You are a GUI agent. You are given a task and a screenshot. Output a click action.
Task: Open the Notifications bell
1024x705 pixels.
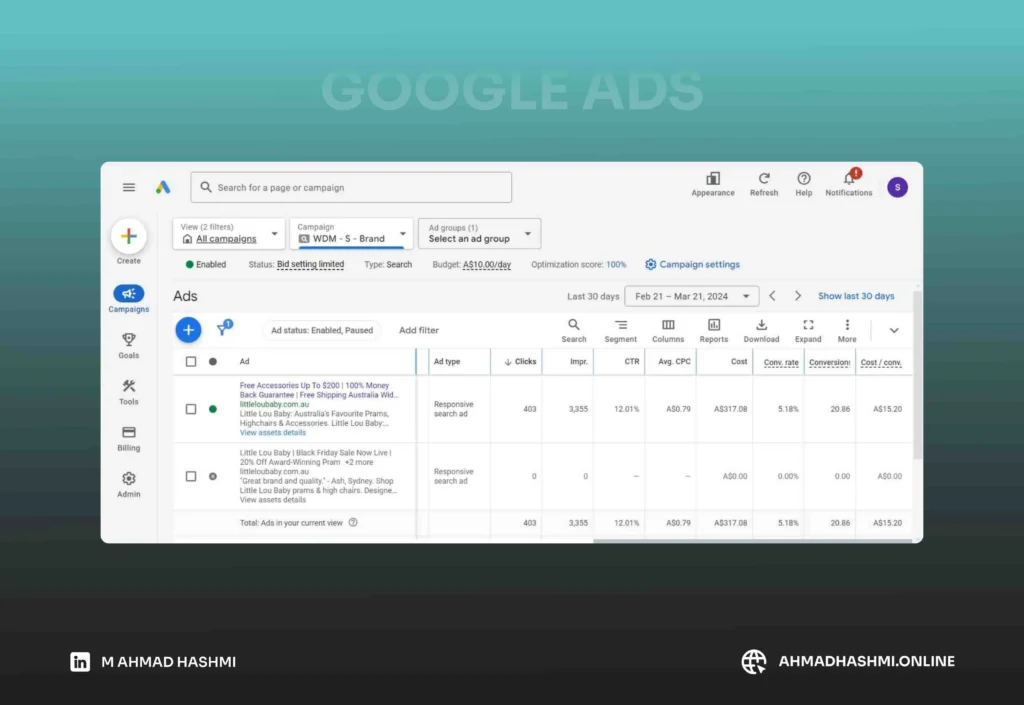point(848,179)
